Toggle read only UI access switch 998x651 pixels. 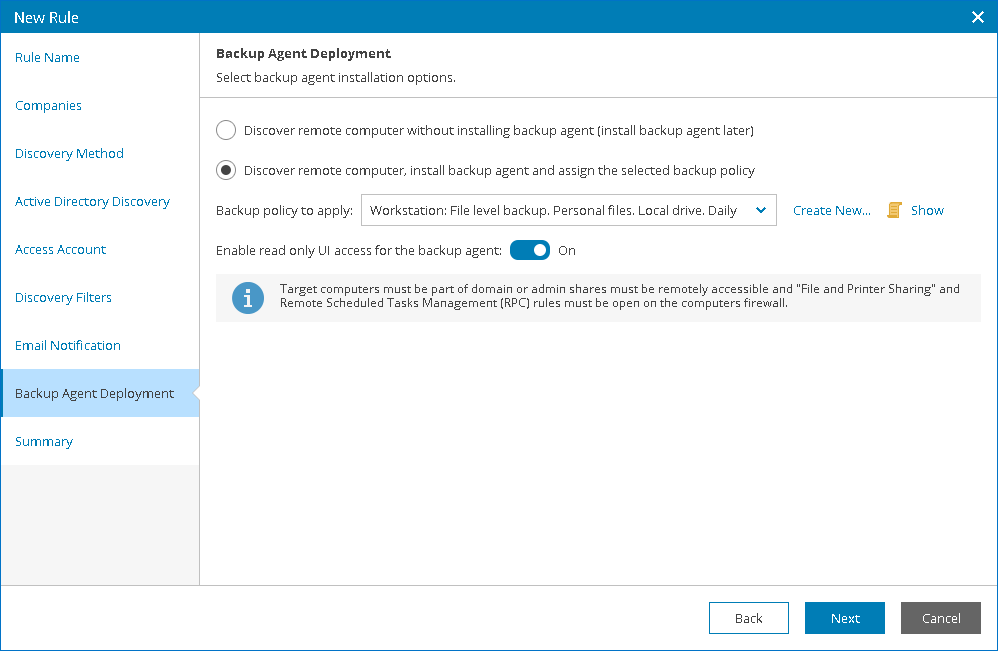coord(530,250)
